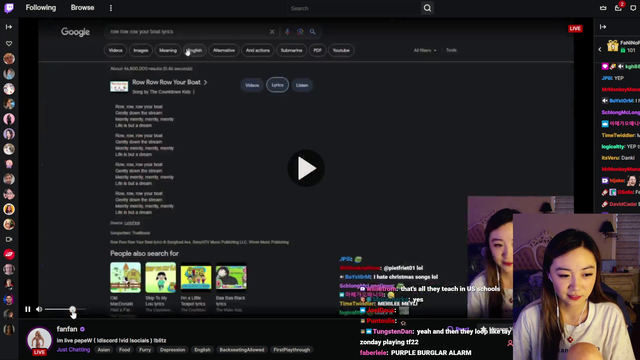Image resolution: width=640 pixels, height=360 pixels.
Task: Click the search magnifier button
Action: 427,8
